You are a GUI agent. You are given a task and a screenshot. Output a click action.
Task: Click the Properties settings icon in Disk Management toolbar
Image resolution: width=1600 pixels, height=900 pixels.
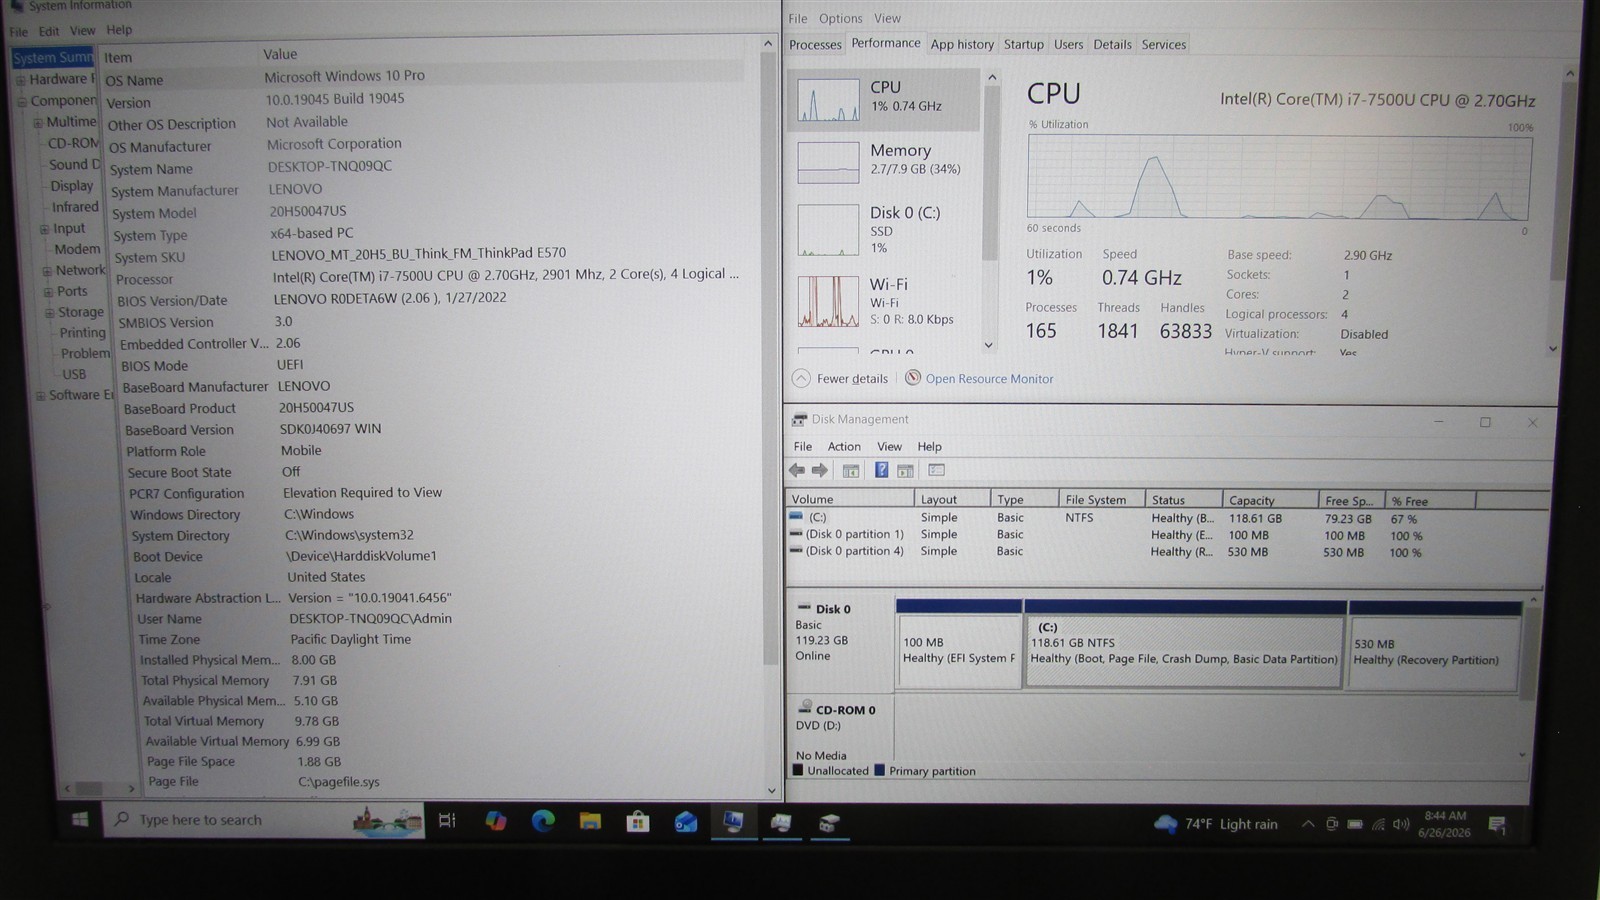937,470
